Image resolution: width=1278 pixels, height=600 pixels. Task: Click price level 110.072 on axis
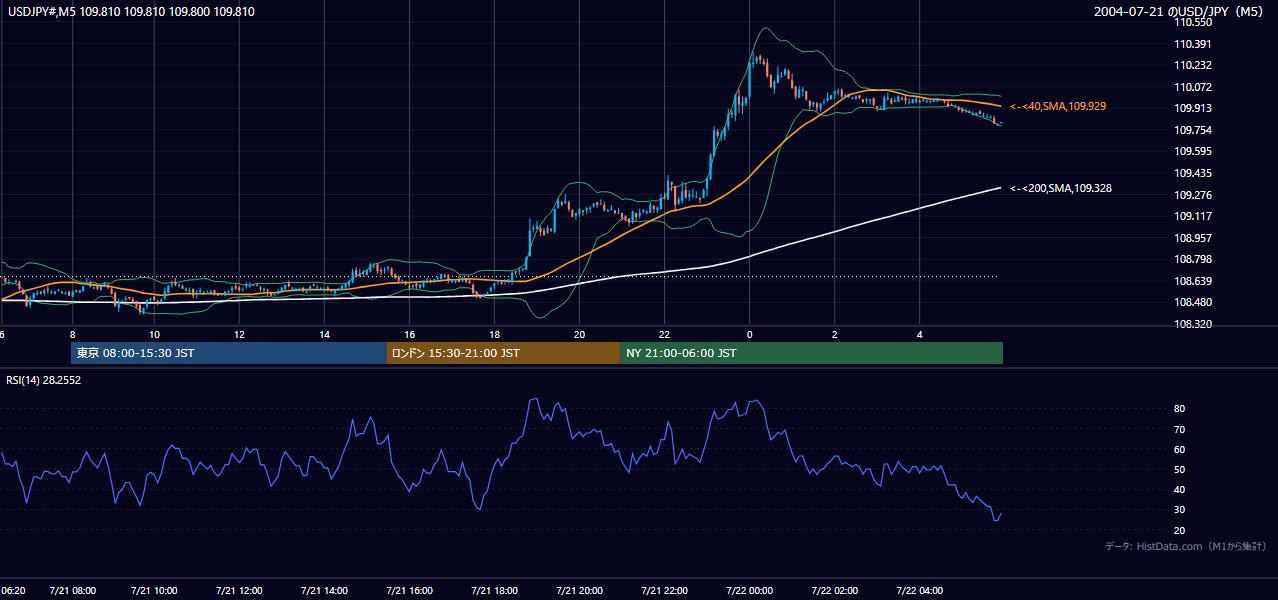click(x=1192, y=87)
